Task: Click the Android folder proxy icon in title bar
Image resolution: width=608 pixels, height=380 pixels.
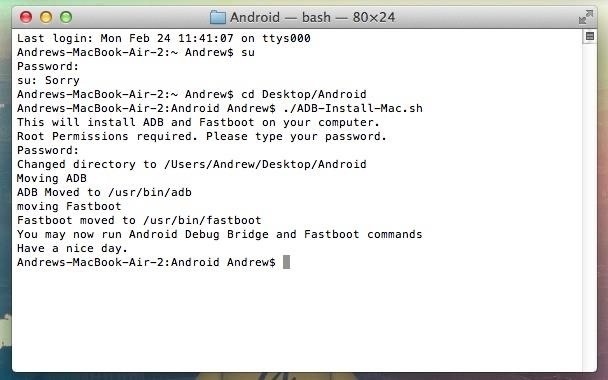Action: (218, 17)
